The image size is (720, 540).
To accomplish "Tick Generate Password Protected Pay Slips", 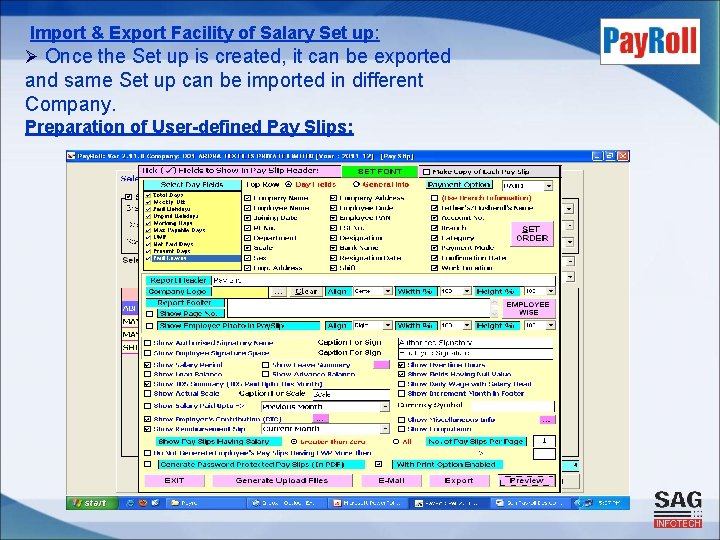I will pos(147,464).
